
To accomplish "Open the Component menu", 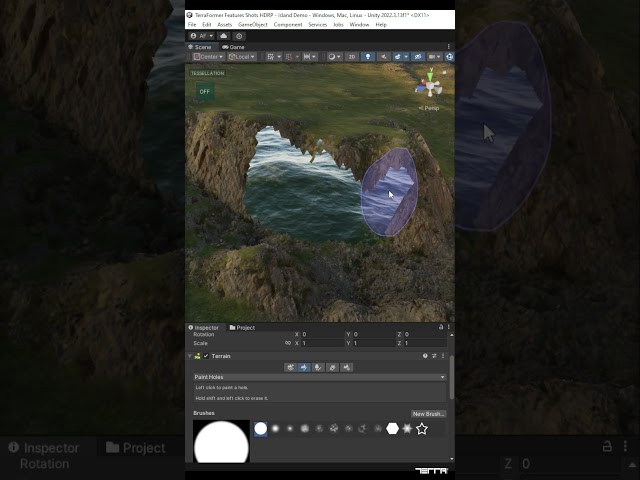I will 288,24.
